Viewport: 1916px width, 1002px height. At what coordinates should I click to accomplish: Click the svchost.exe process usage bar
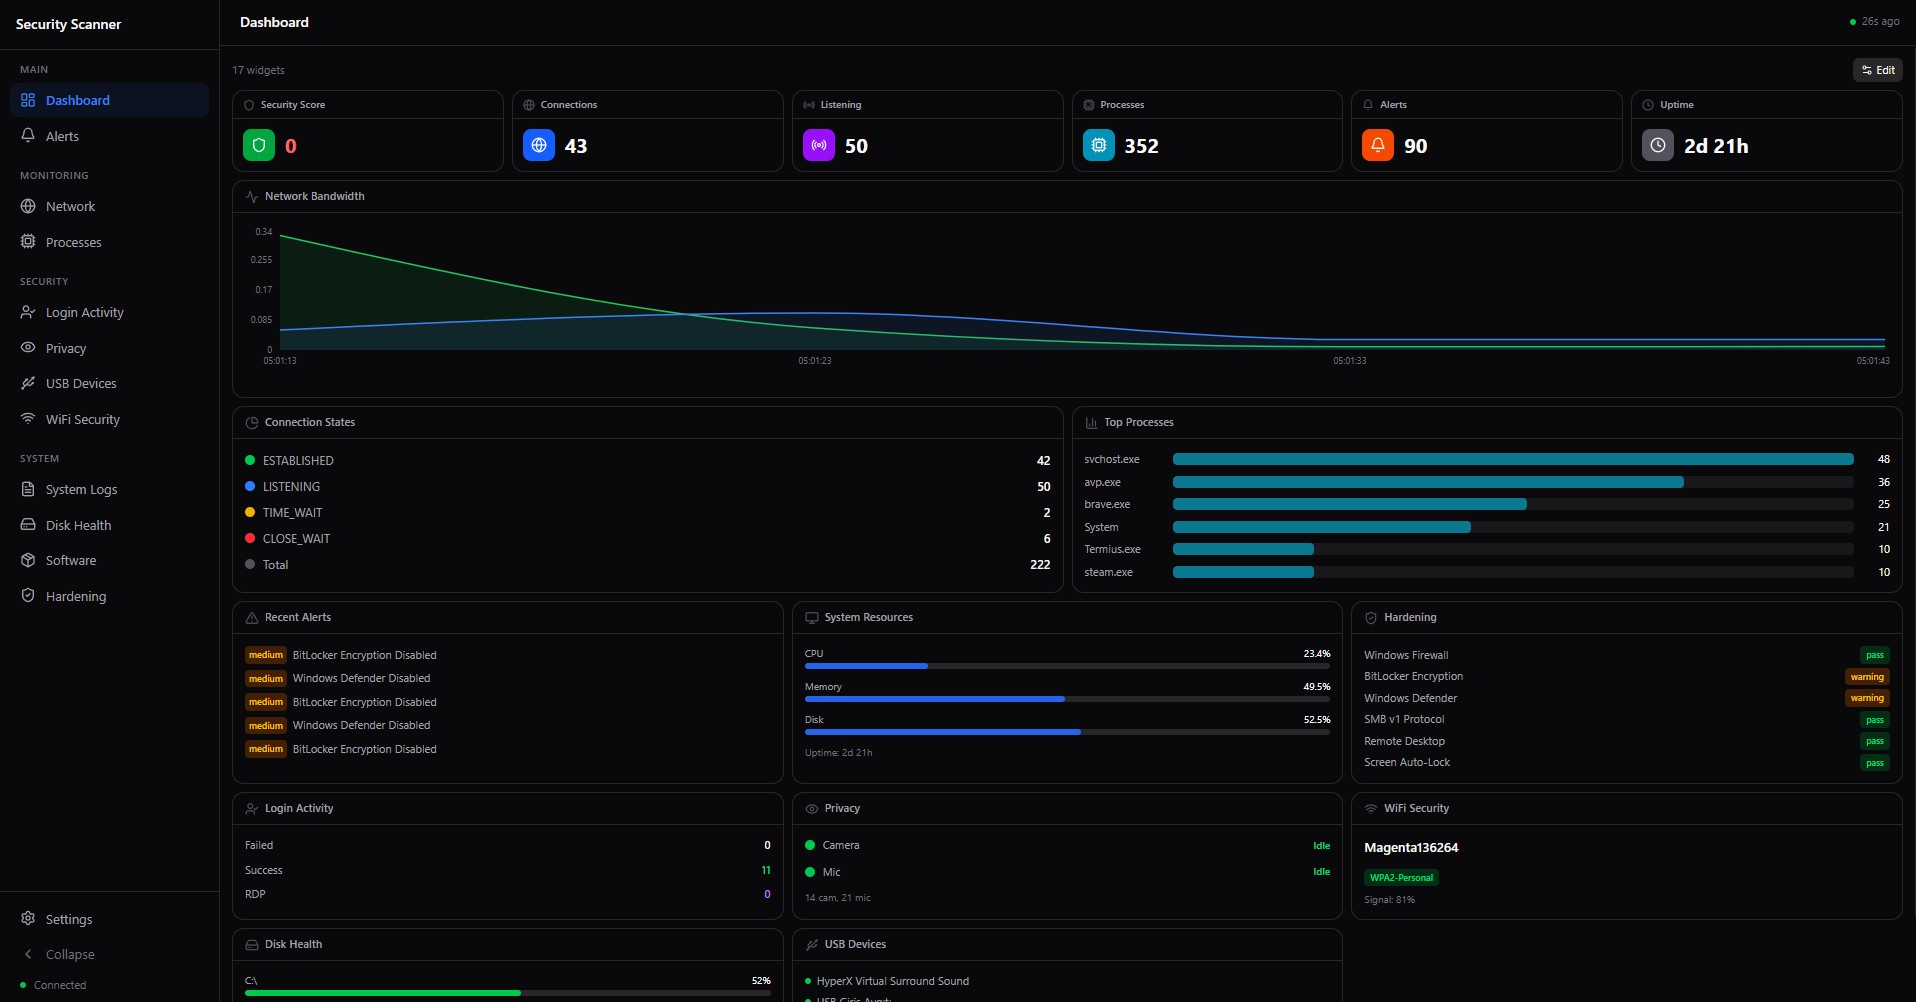(1512, 460)
